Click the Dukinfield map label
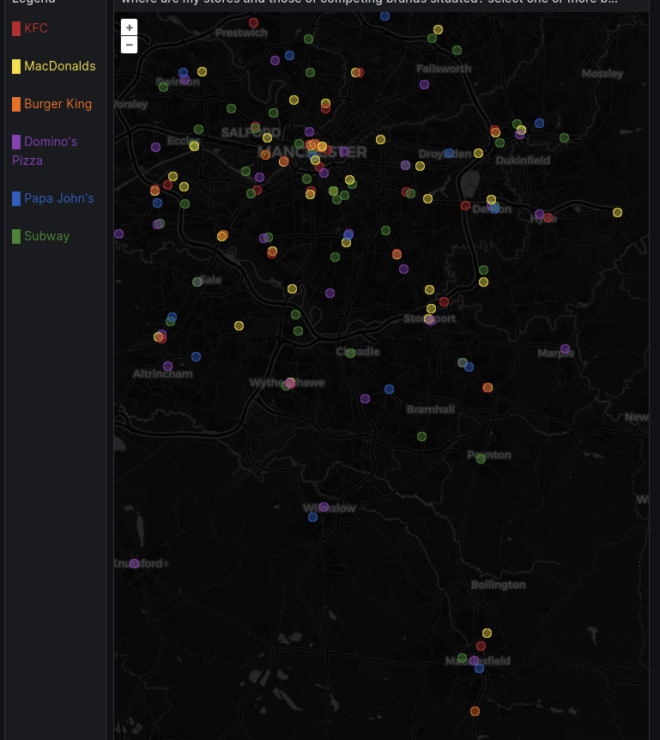The height and width of the screenshot is (740, 660). (x=523, y=160)
